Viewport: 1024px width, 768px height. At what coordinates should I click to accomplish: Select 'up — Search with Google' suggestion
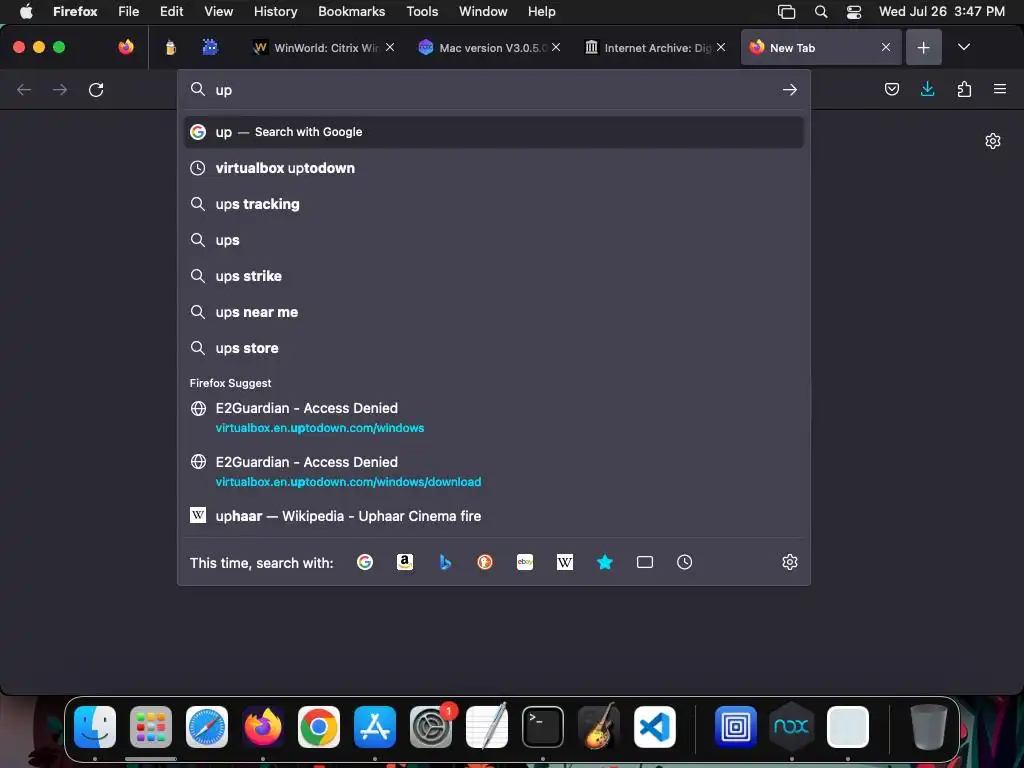coord(494,132)
